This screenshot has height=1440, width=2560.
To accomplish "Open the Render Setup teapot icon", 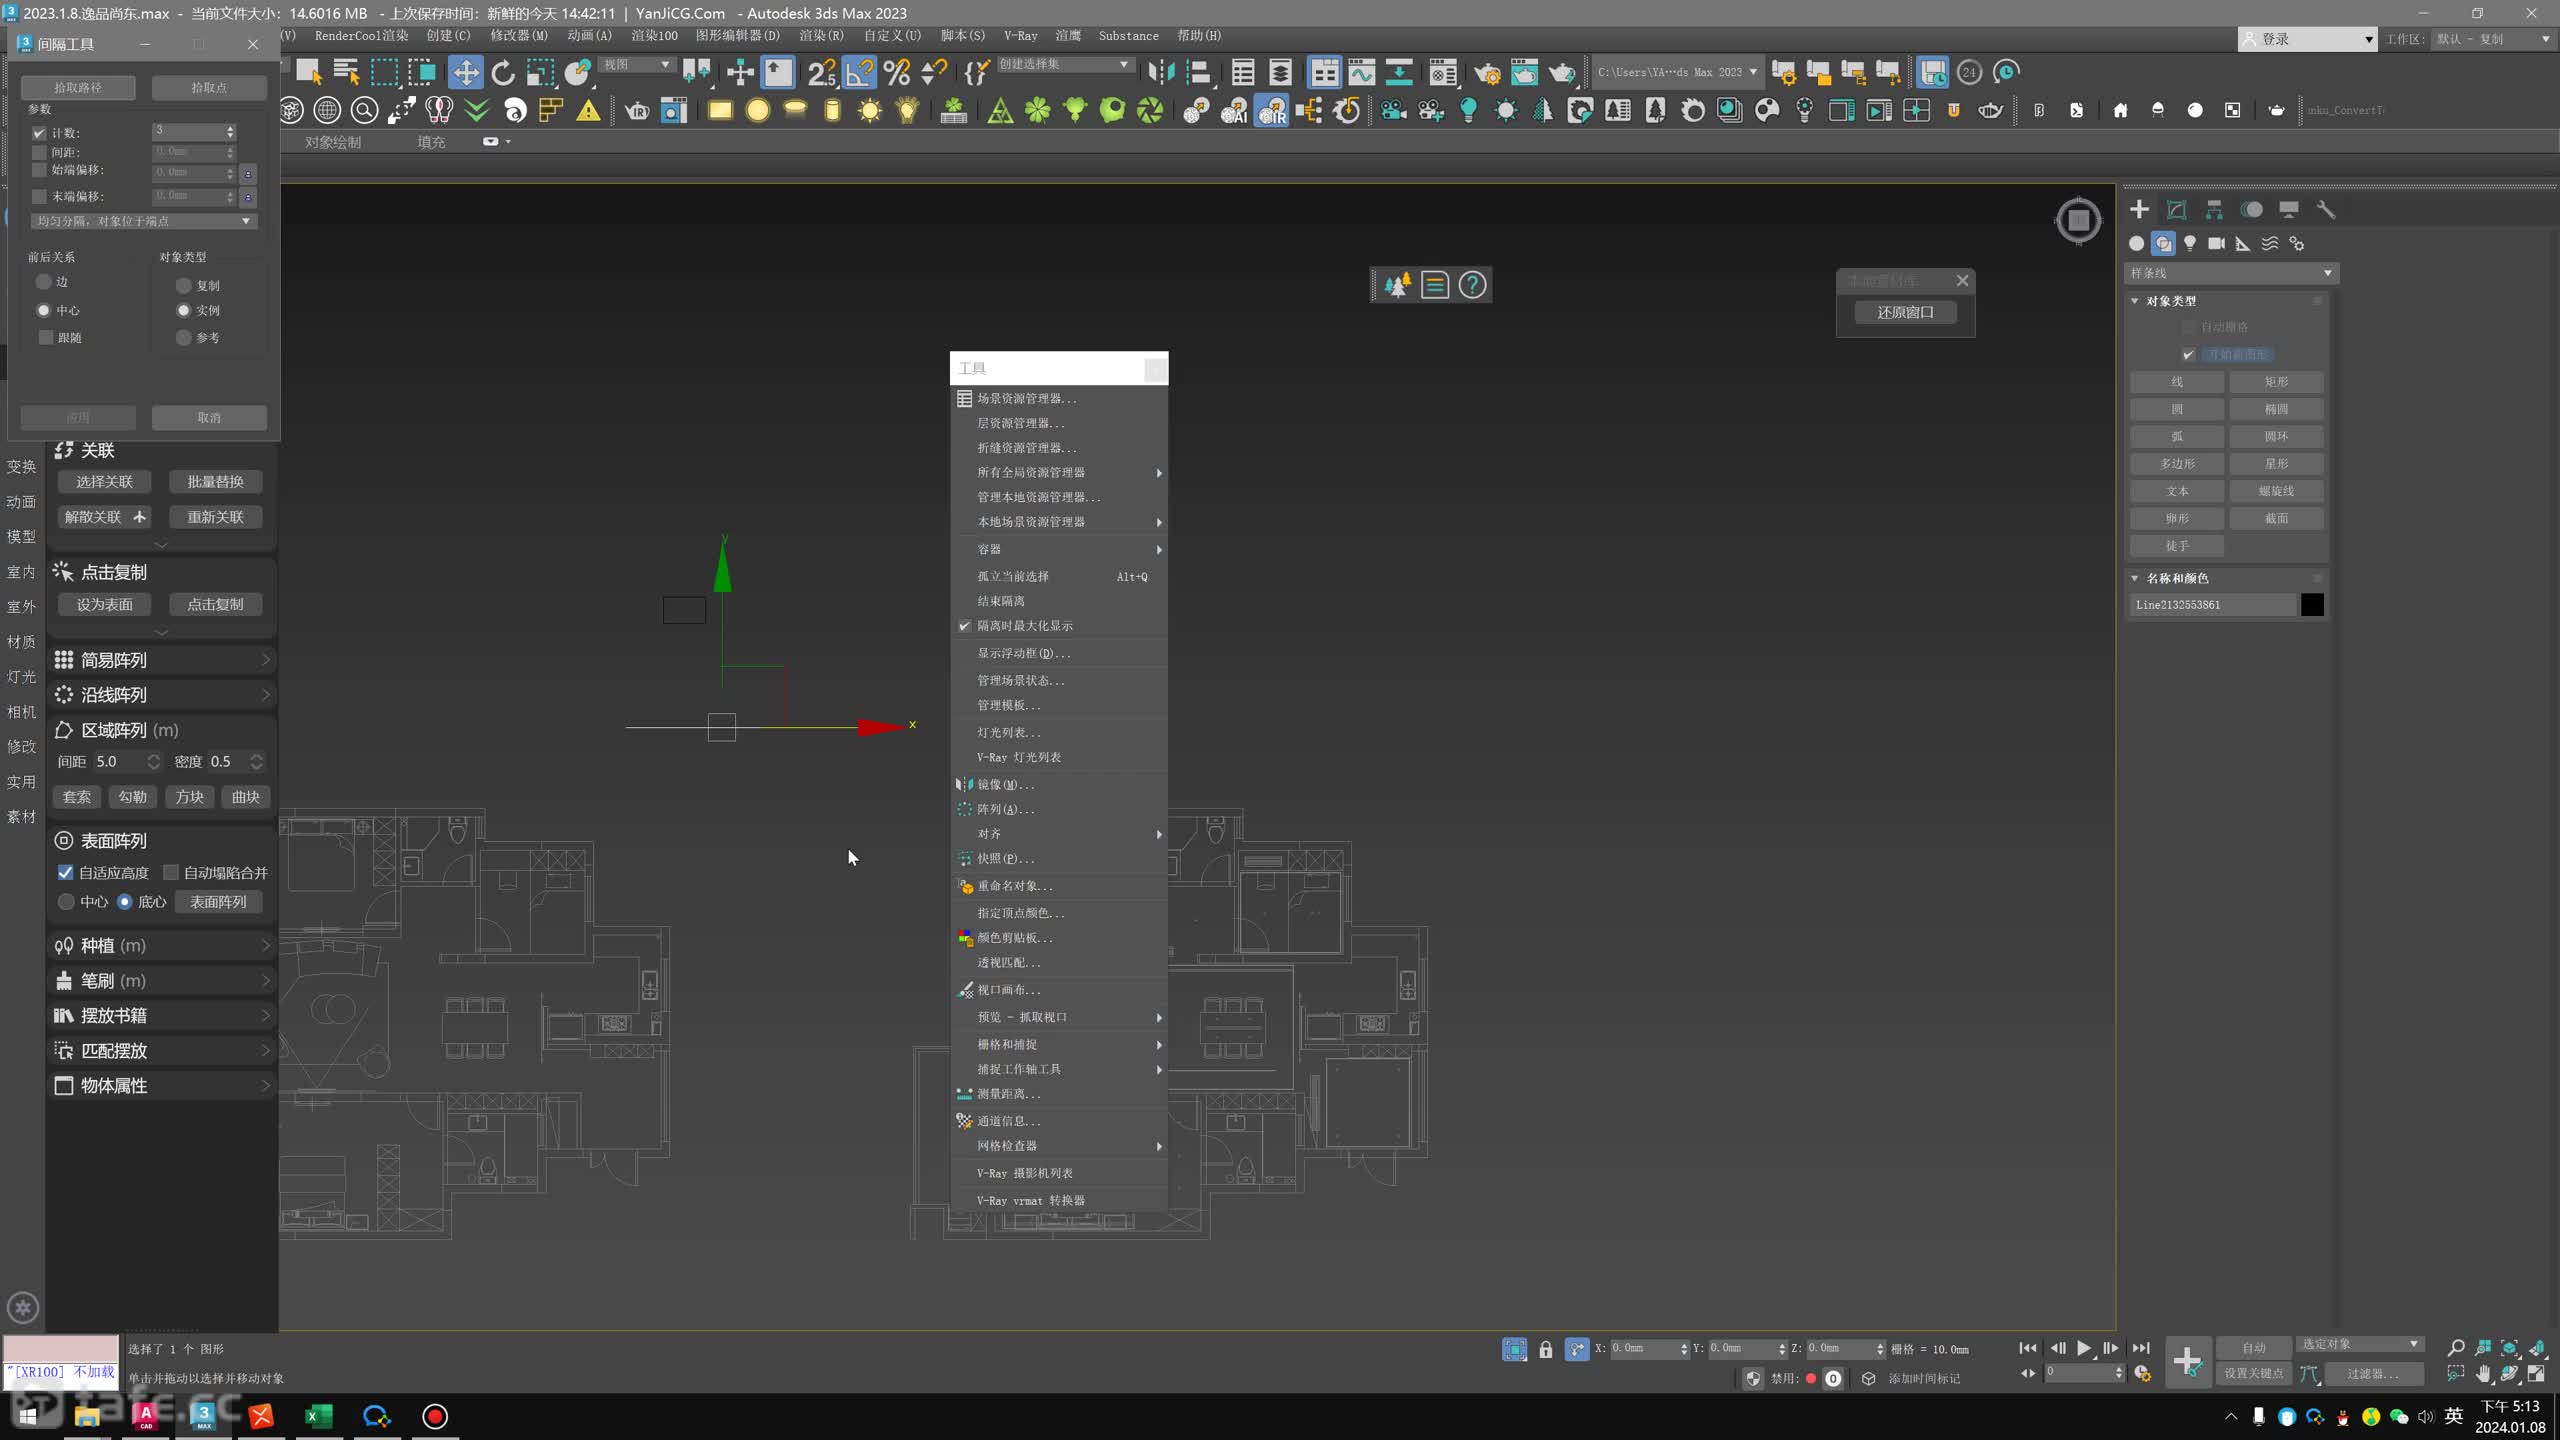I will [x=1487, y=72].
